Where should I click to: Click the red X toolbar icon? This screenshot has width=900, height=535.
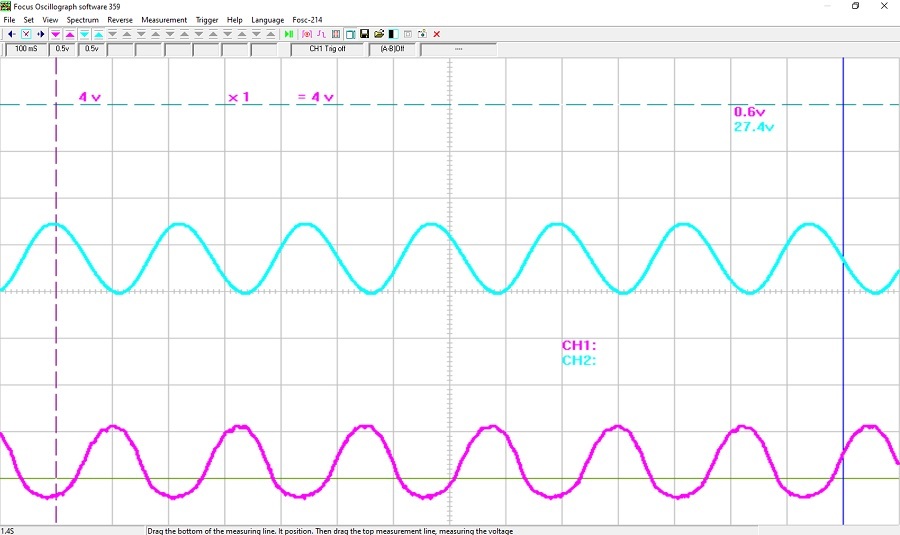(436, 34)
